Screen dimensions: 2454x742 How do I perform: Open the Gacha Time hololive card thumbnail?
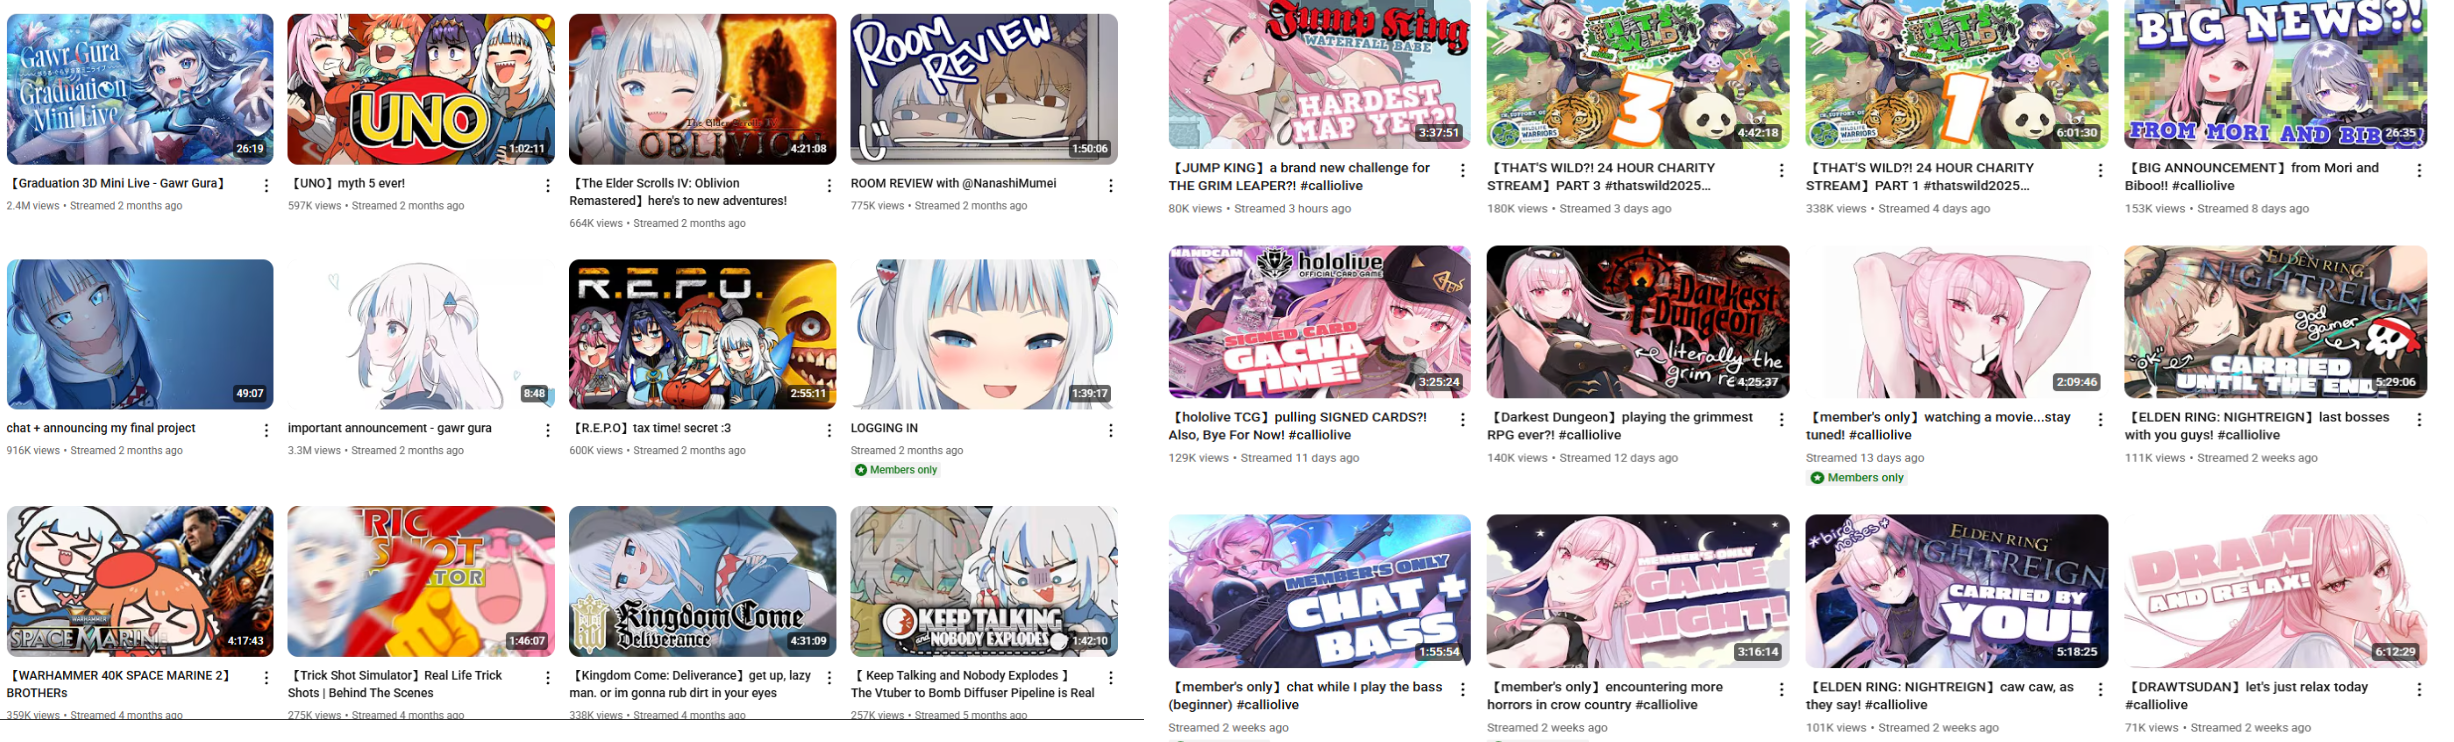[x=1319, y=322]
